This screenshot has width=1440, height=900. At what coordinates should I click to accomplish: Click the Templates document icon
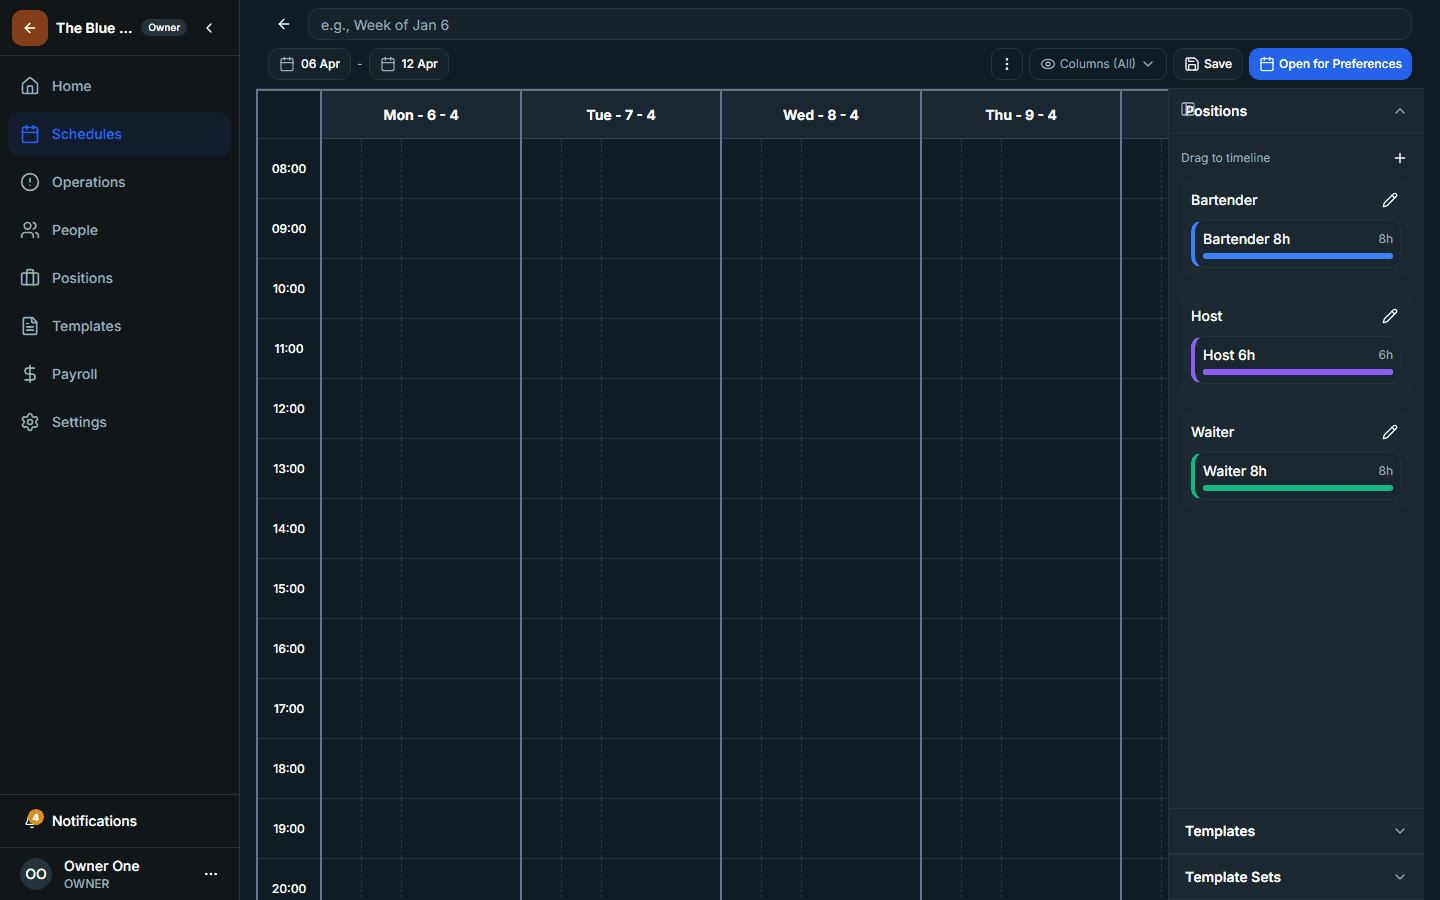point(30,326)
